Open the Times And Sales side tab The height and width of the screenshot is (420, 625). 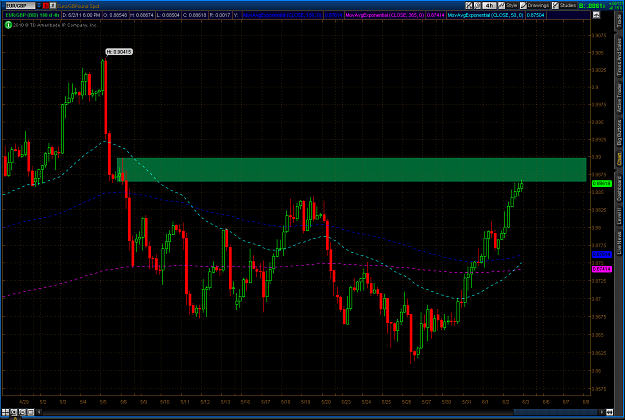[619, 57]
